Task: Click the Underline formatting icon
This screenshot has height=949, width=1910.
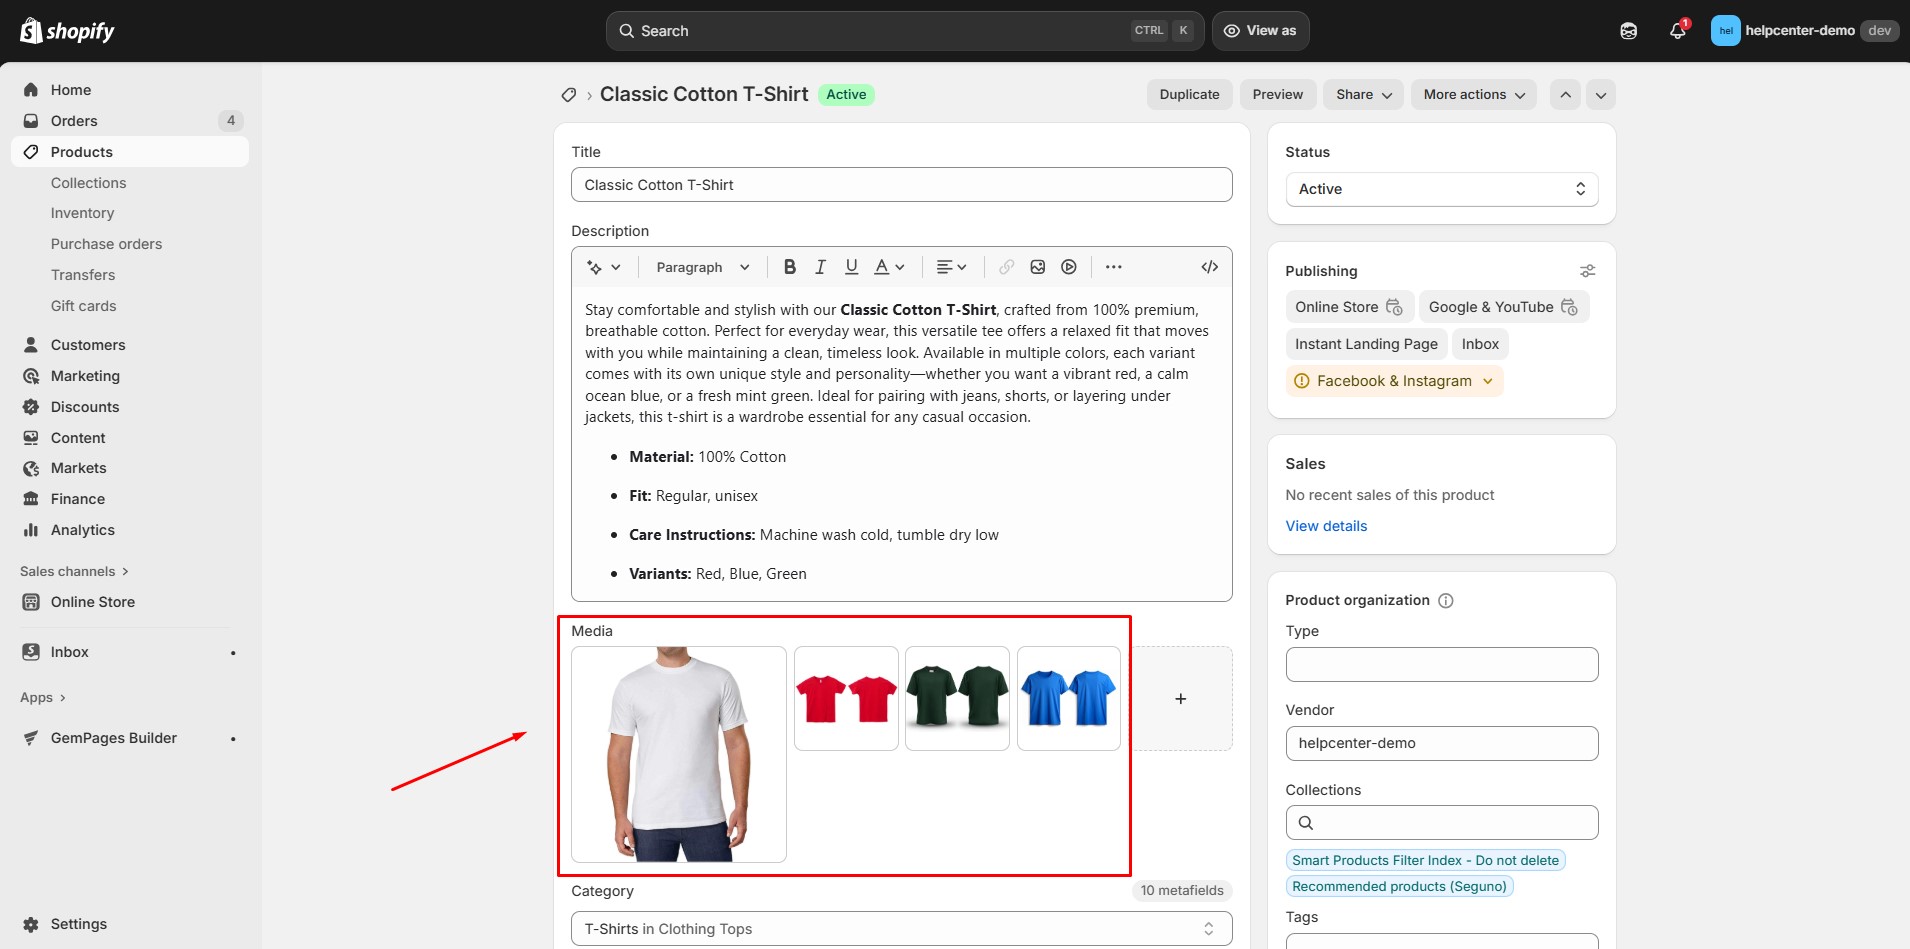Action: (x=851, y=267)
